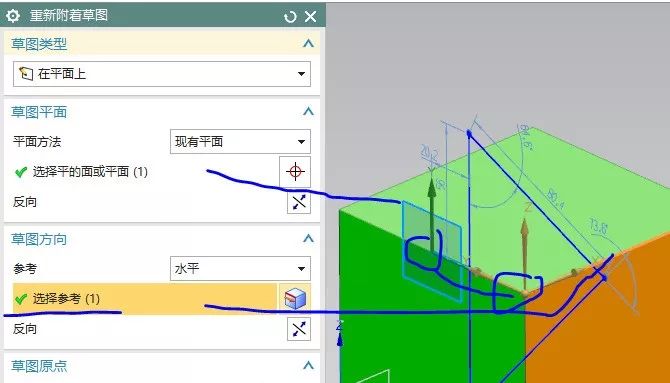This screenshot has height=383, width=670.
Task: Click the 20.2 dimension in viewport
Action: pos(429,153)
